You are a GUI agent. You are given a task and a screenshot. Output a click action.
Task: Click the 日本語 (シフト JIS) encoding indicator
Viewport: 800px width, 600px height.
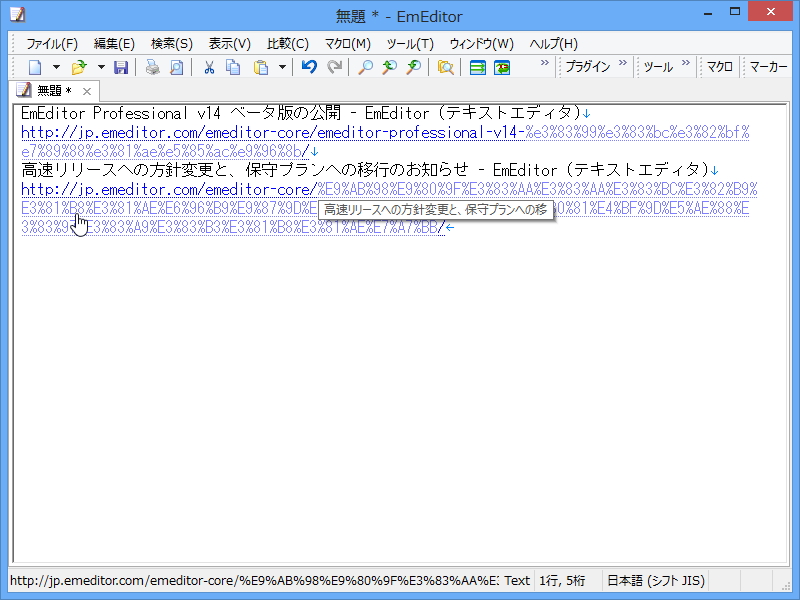point(656,581)
